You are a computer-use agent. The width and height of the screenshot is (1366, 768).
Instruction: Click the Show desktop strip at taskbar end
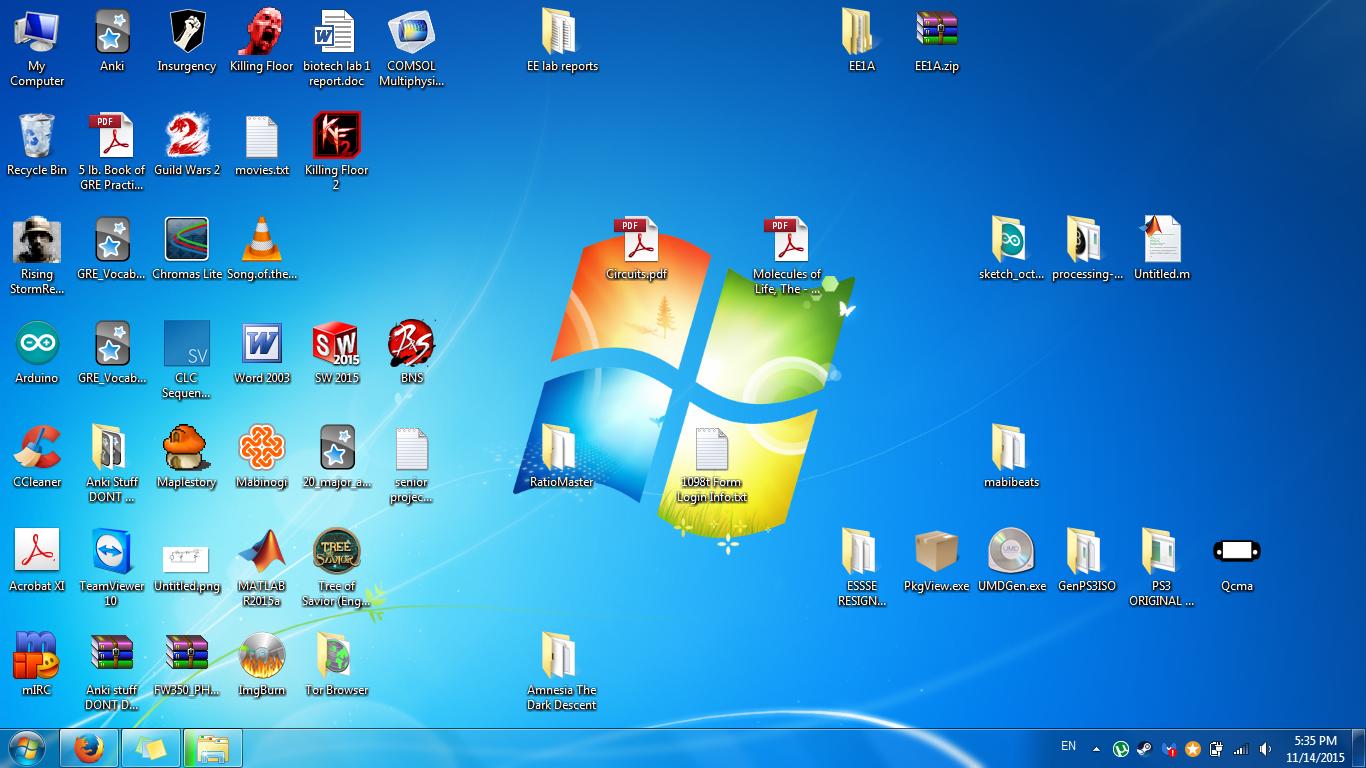[x=1360, y=748]
